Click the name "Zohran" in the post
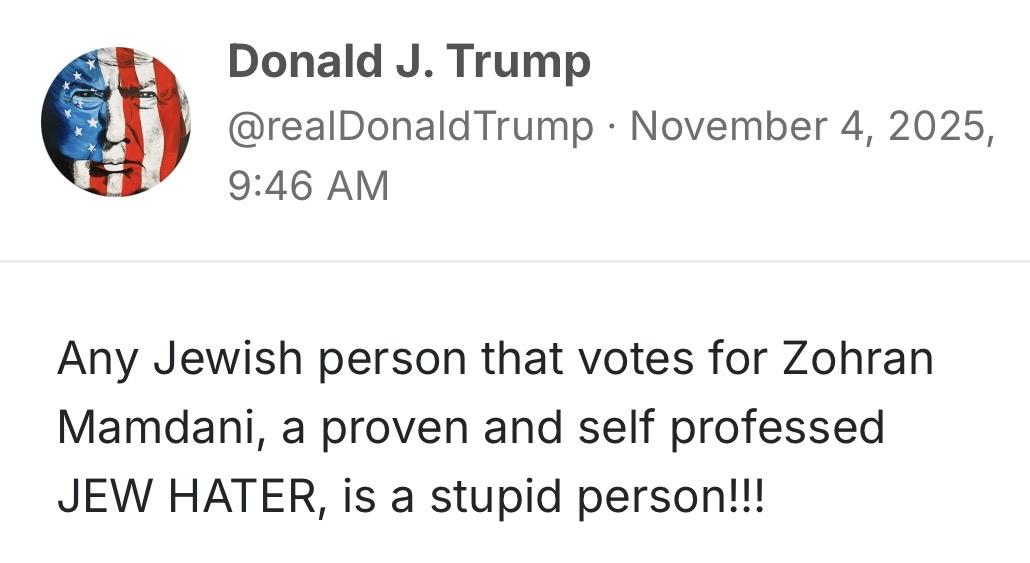The width and height of the screenshot is (1030, 563). (x=857, y=359)
